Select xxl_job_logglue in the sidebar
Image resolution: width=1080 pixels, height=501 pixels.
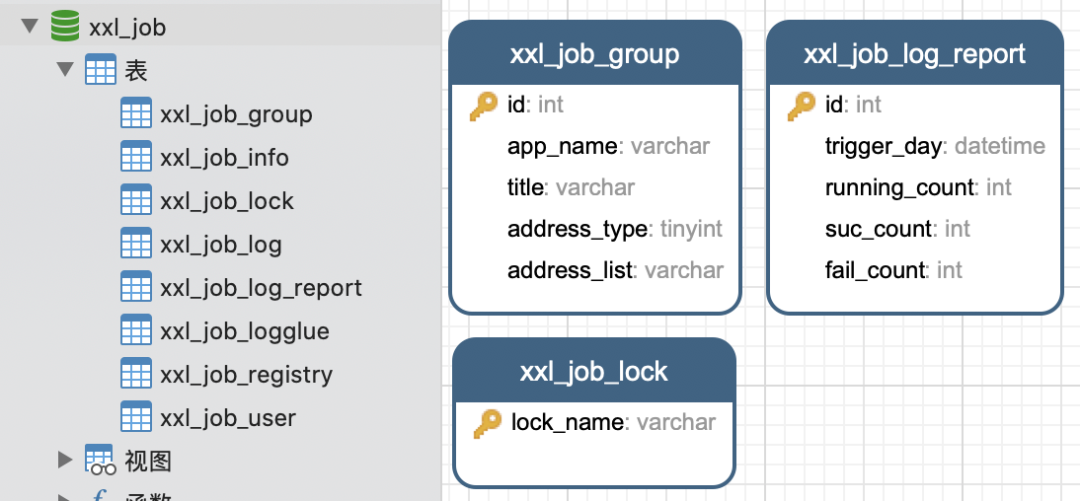[x=244, y=331]
